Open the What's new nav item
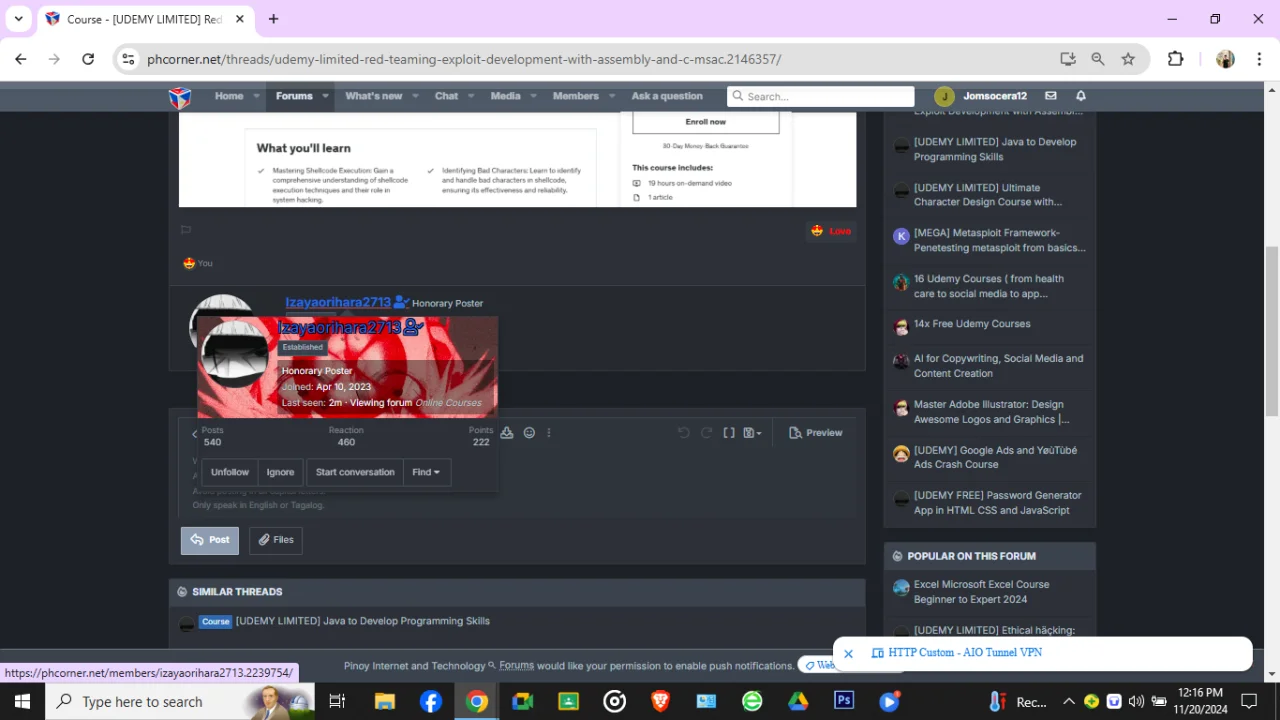 tap(374, 96)
